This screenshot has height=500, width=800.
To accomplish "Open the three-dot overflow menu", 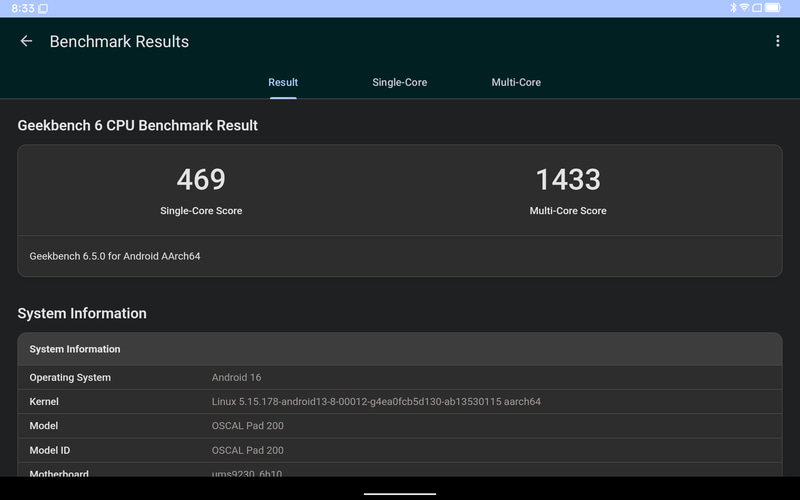I will [778, 41].
